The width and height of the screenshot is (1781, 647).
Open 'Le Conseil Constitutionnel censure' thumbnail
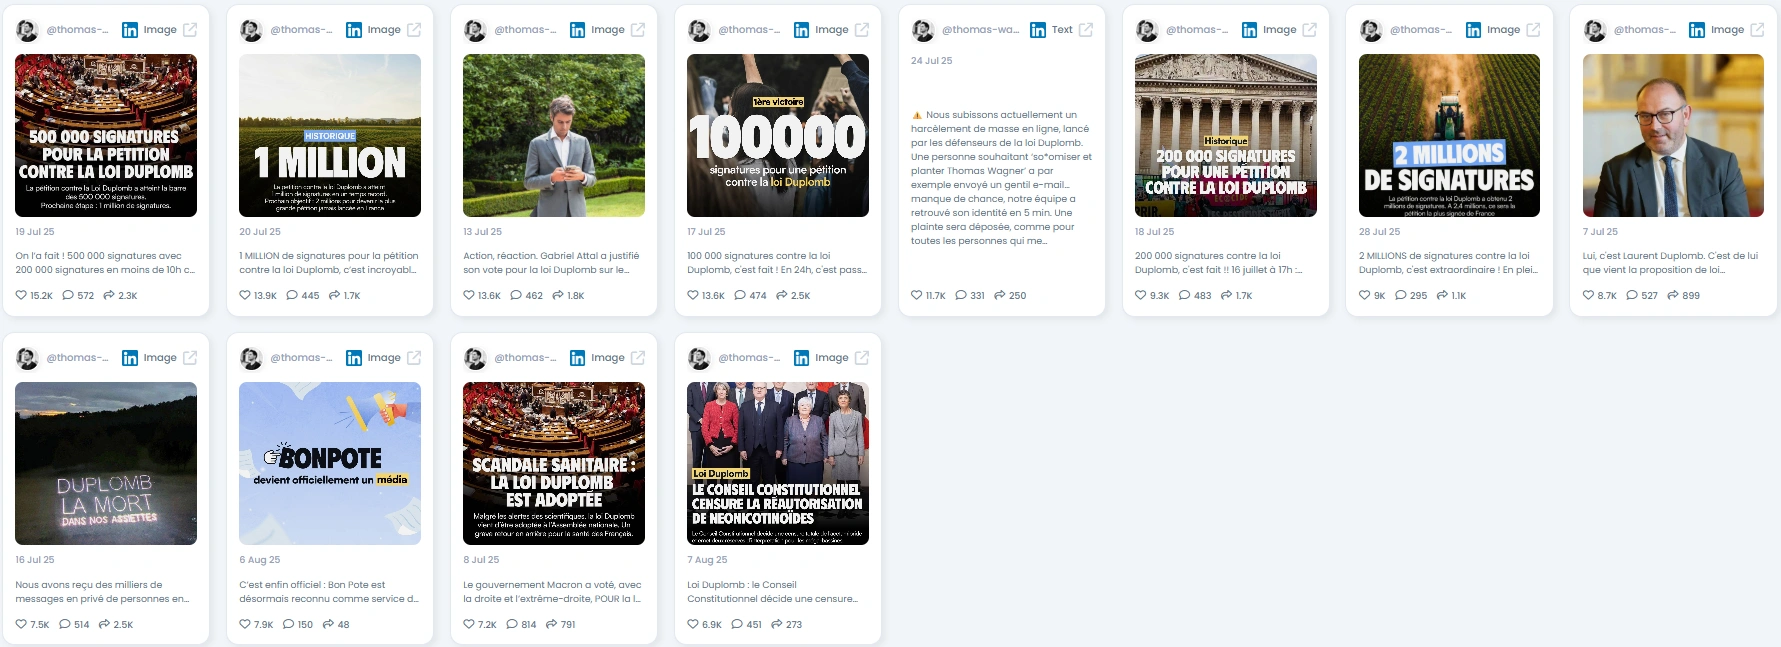(x=778, y=463)
